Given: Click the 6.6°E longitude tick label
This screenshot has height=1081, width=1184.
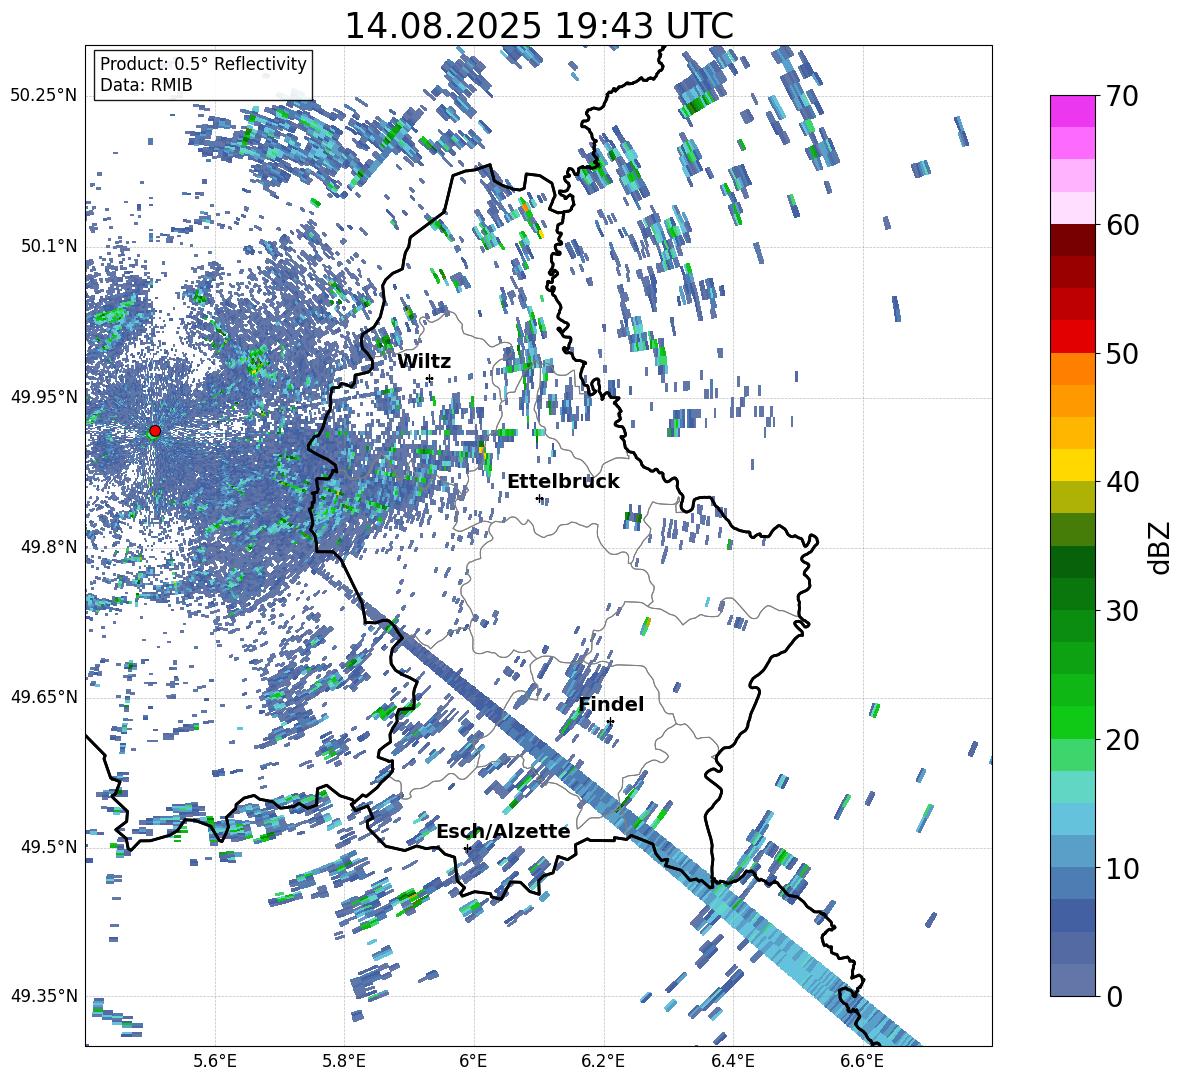Looking at the screenshot, I should click(x=862, y=1061).
